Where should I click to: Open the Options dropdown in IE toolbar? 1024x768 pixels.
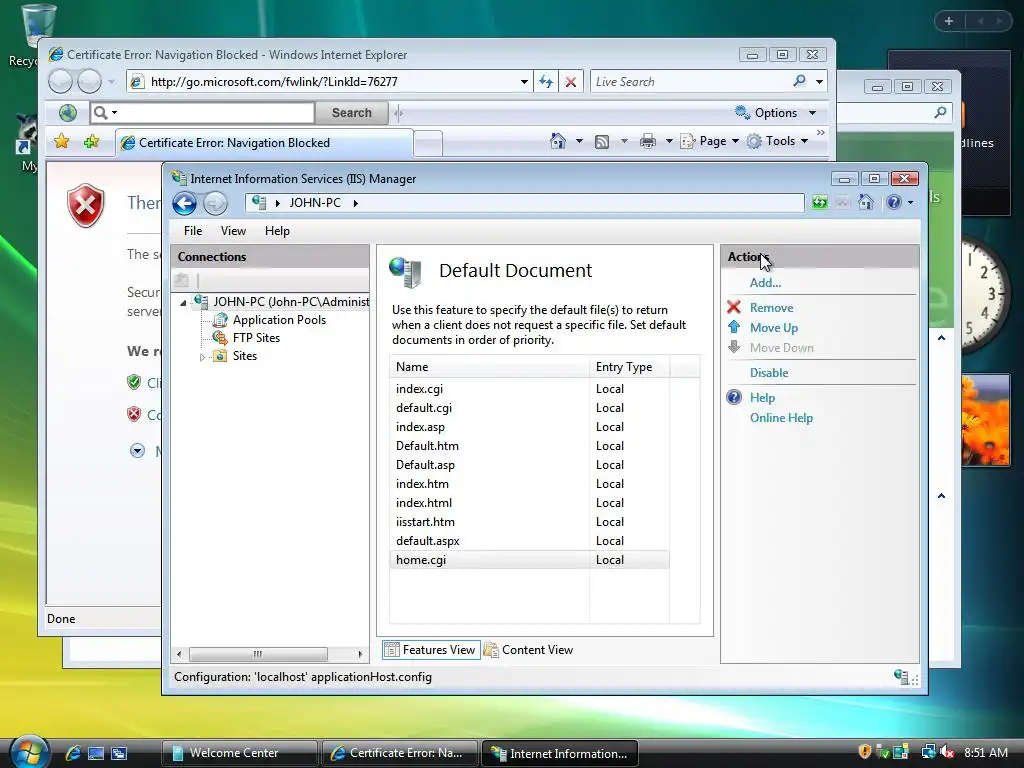pyautogui.click(x=776, y=113)
